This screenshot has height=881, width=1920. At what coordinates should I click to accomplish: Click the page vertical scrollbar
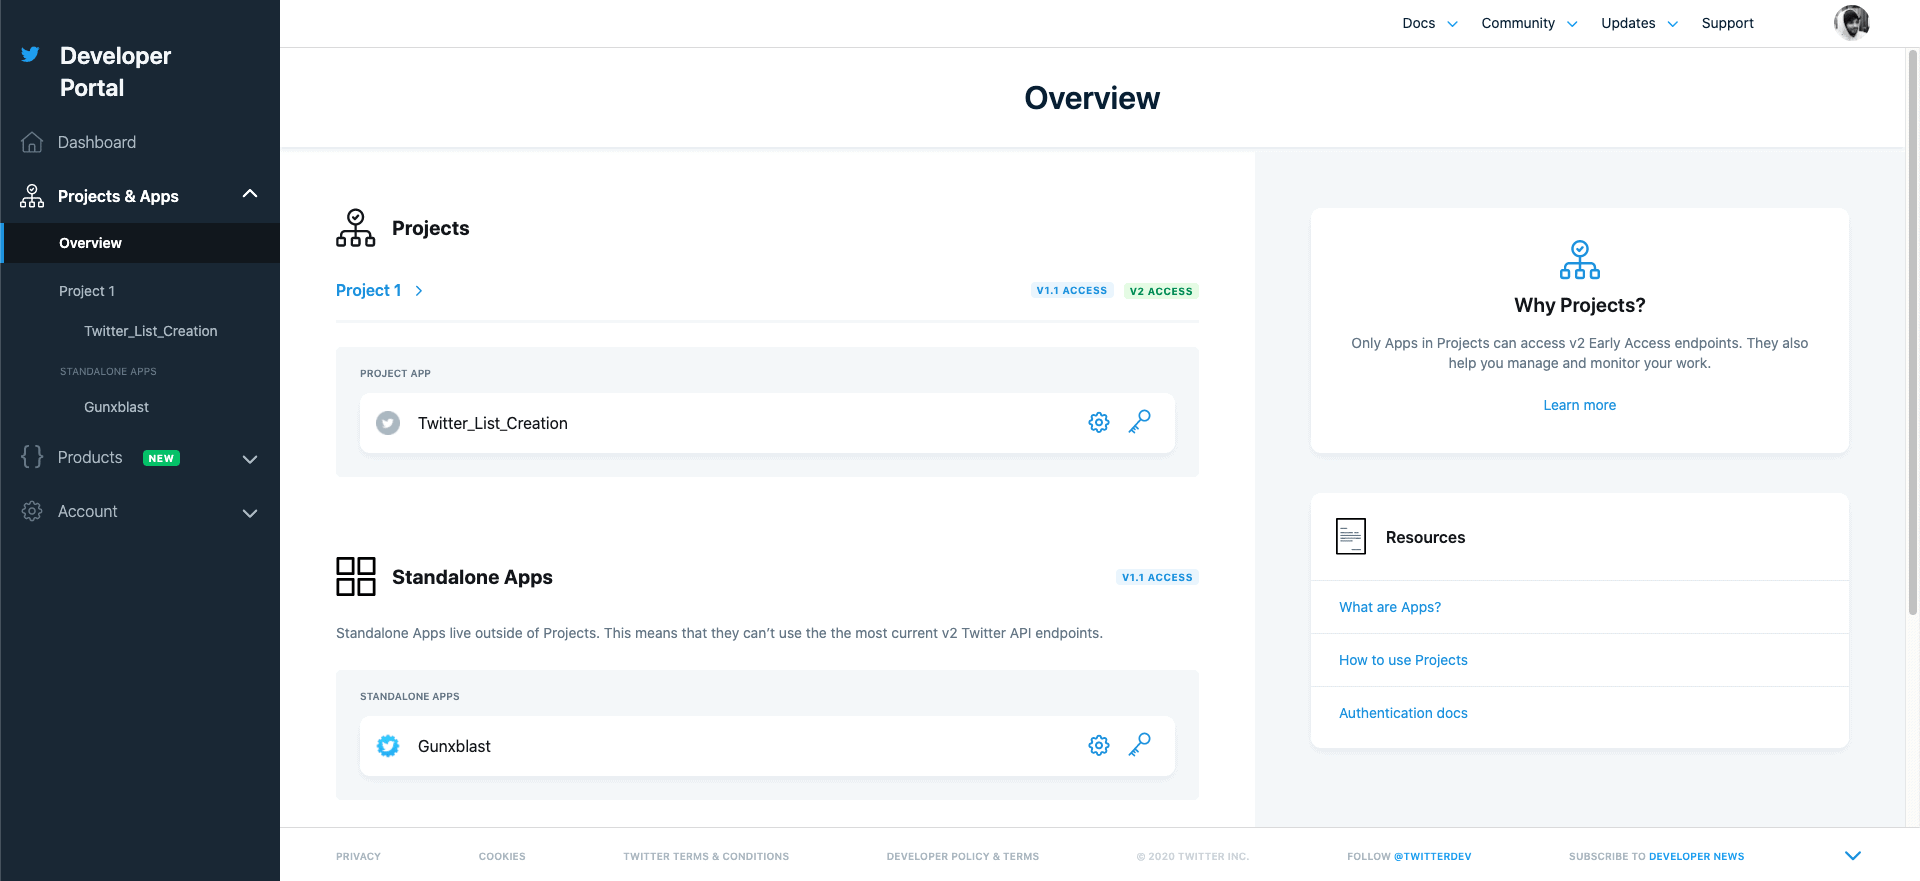click(x=1912, y=330)
